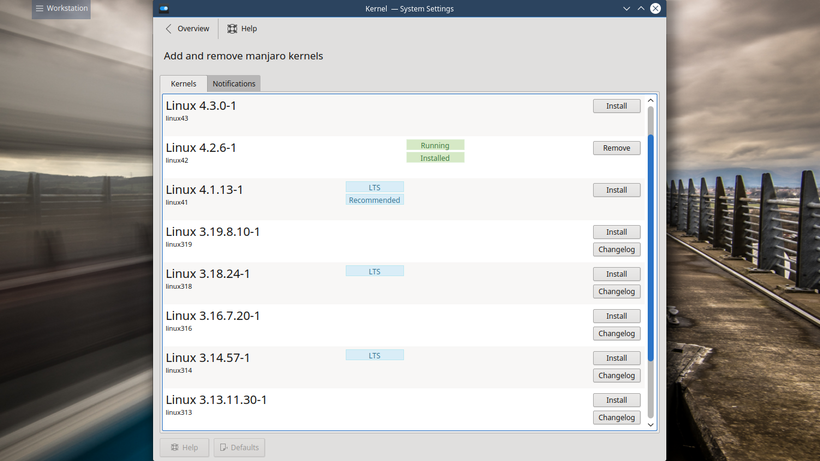View Changelog for Linux 3.14.57-1
This screenshot has width=820, height=461.
(617, 376)
